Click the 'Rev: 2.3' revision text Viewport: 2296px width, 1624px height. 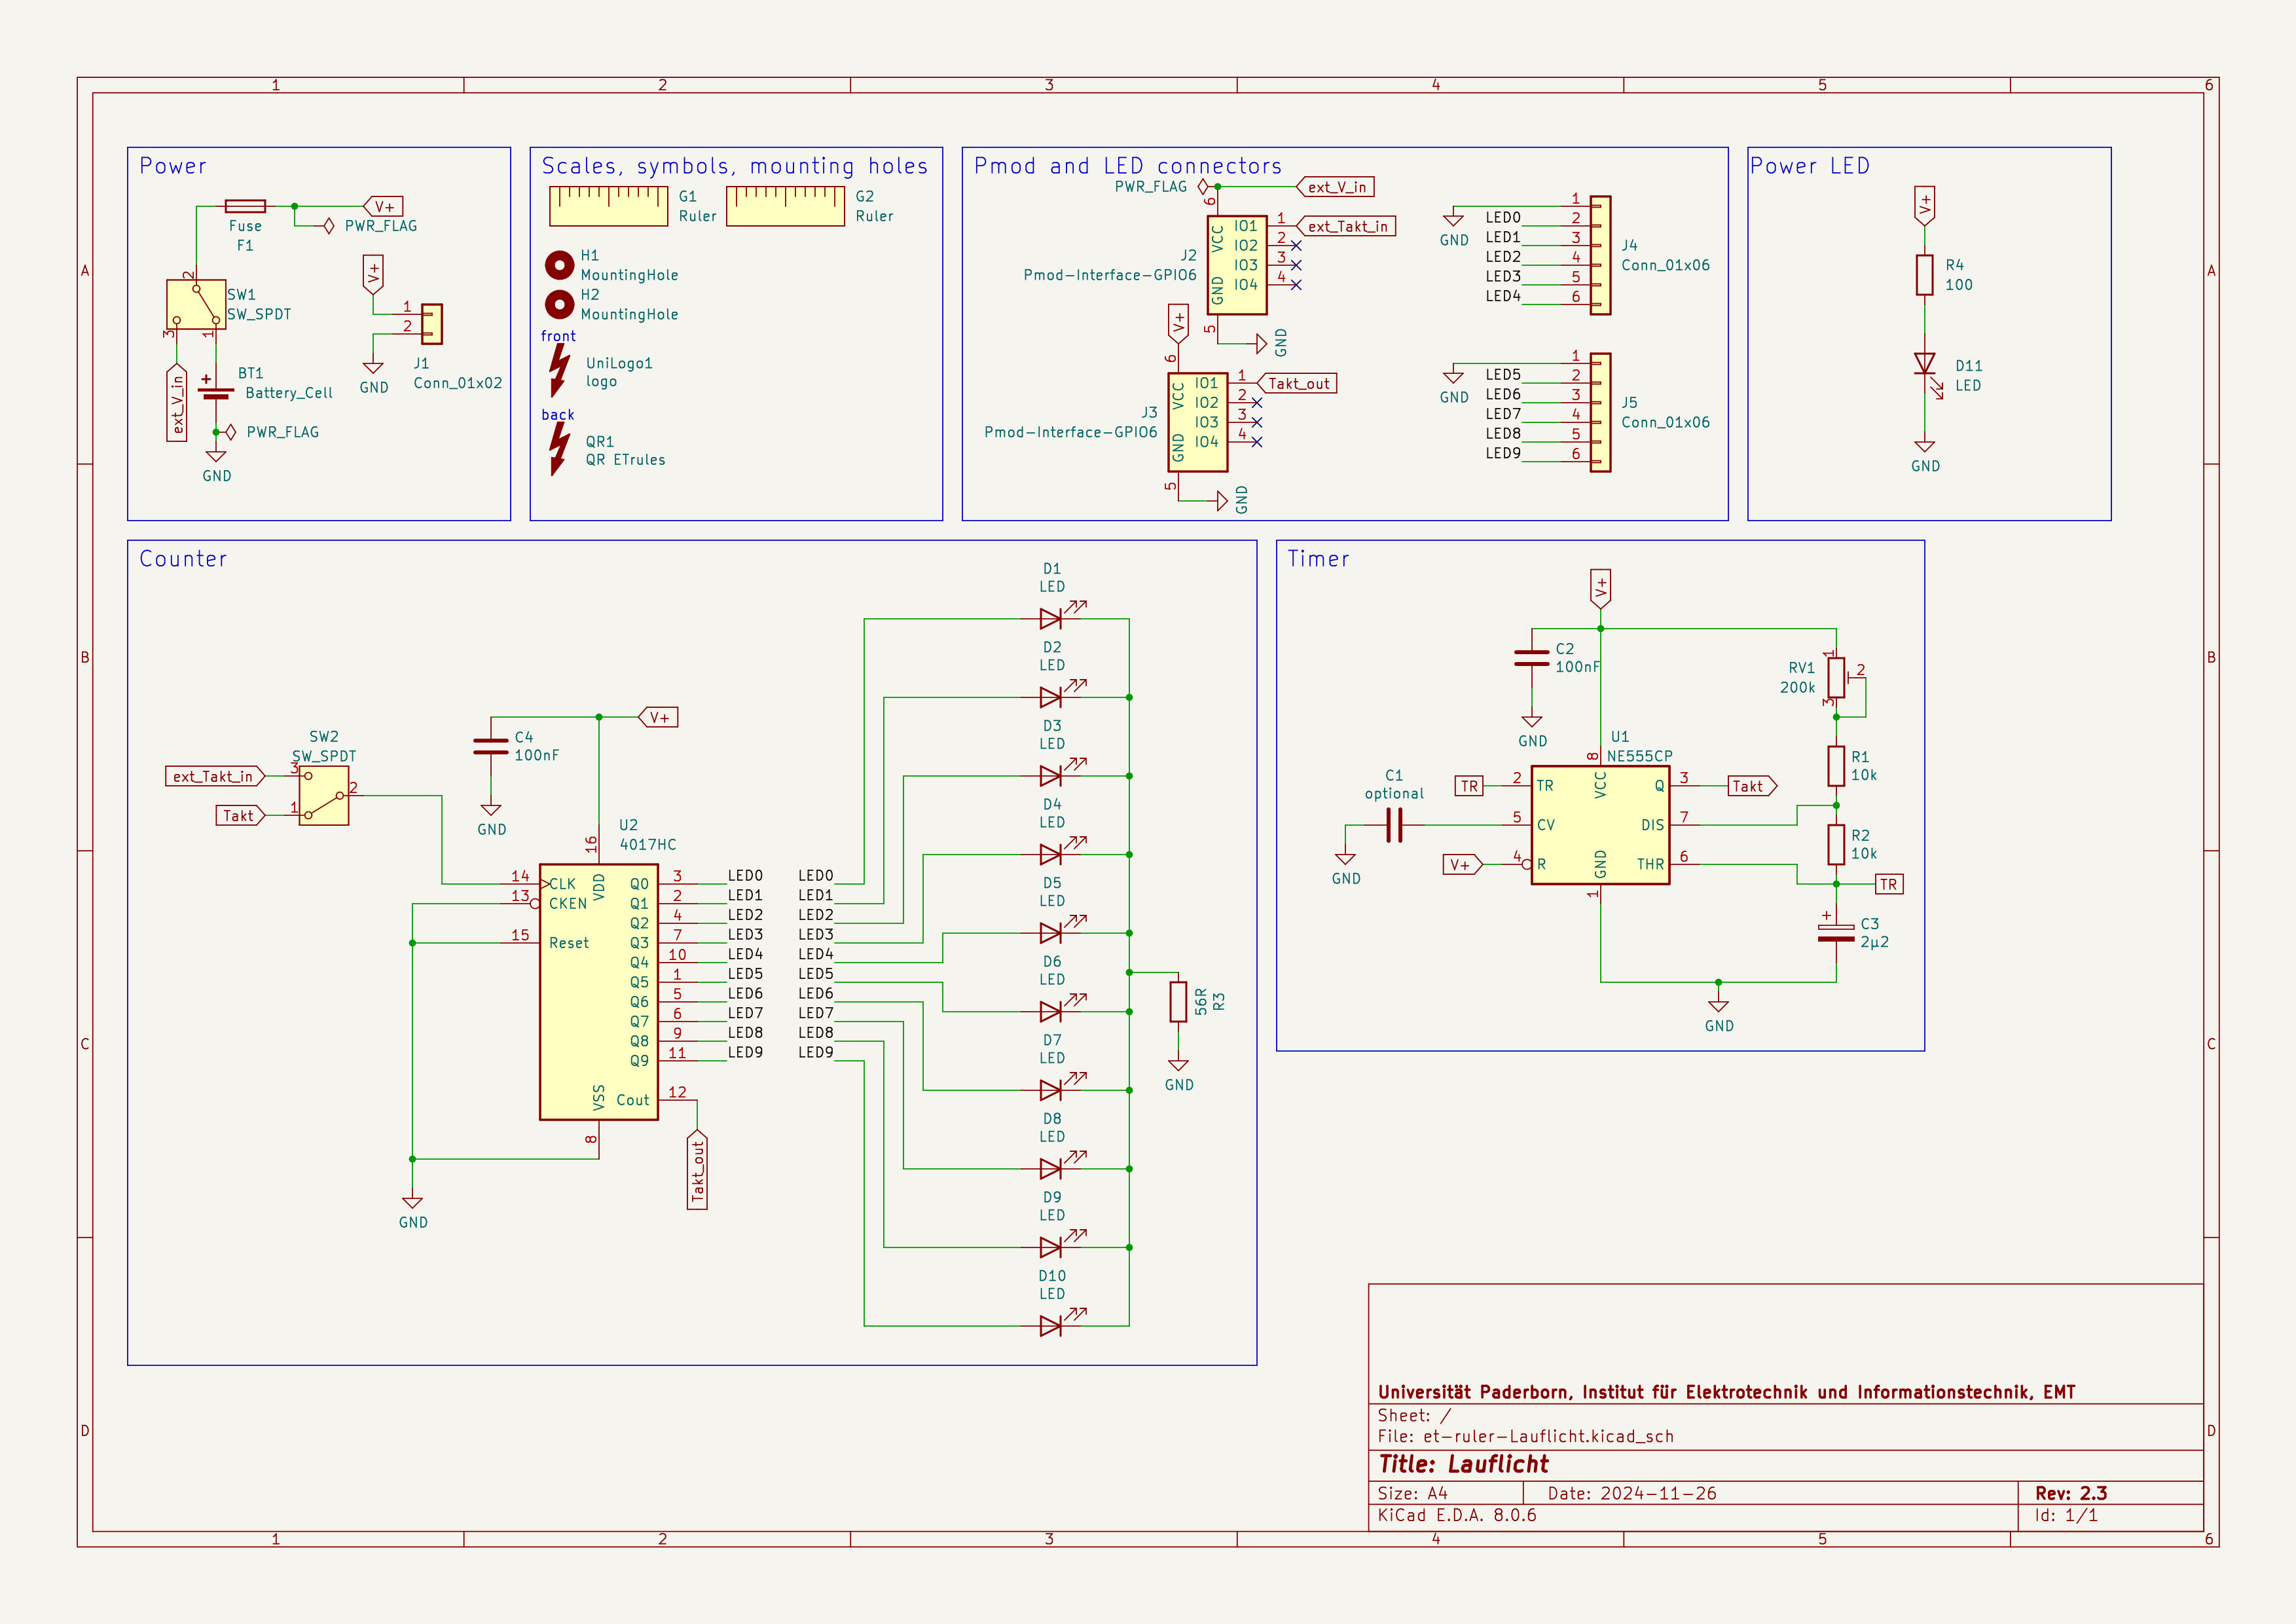tap(2071, 1493)
